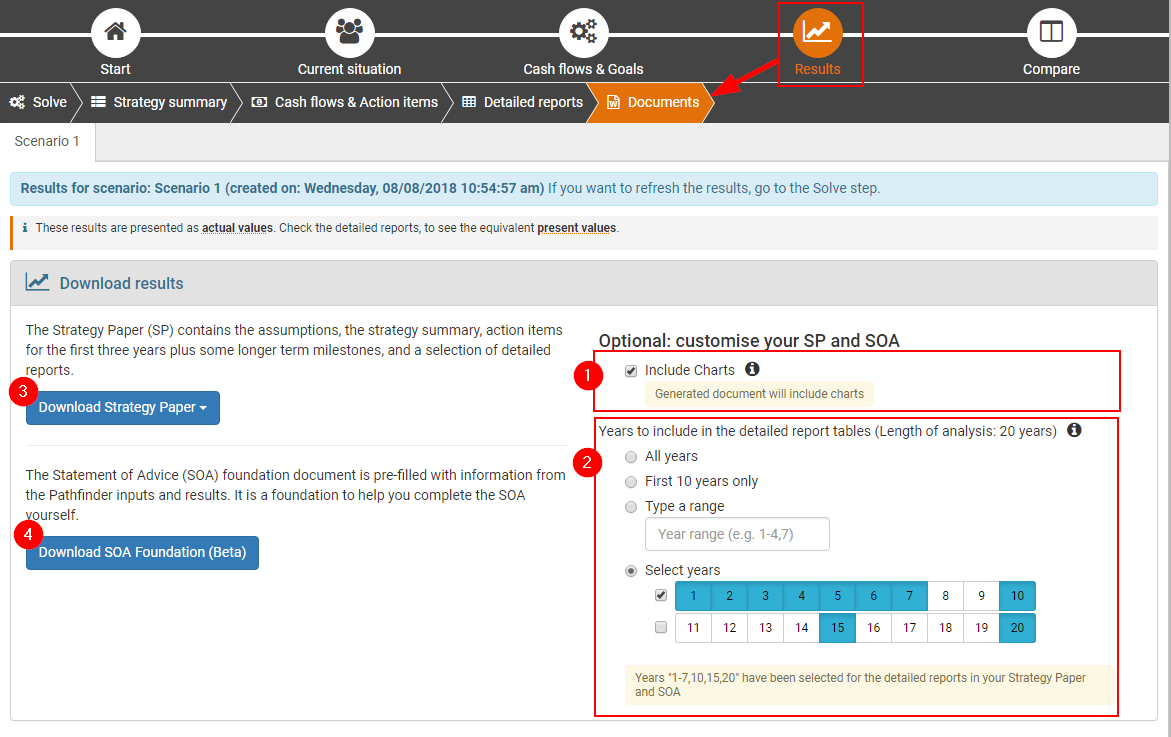Select the All years radio option
Screen dimensions: 1171x737
pyautogui.click(x=631, y=457)
